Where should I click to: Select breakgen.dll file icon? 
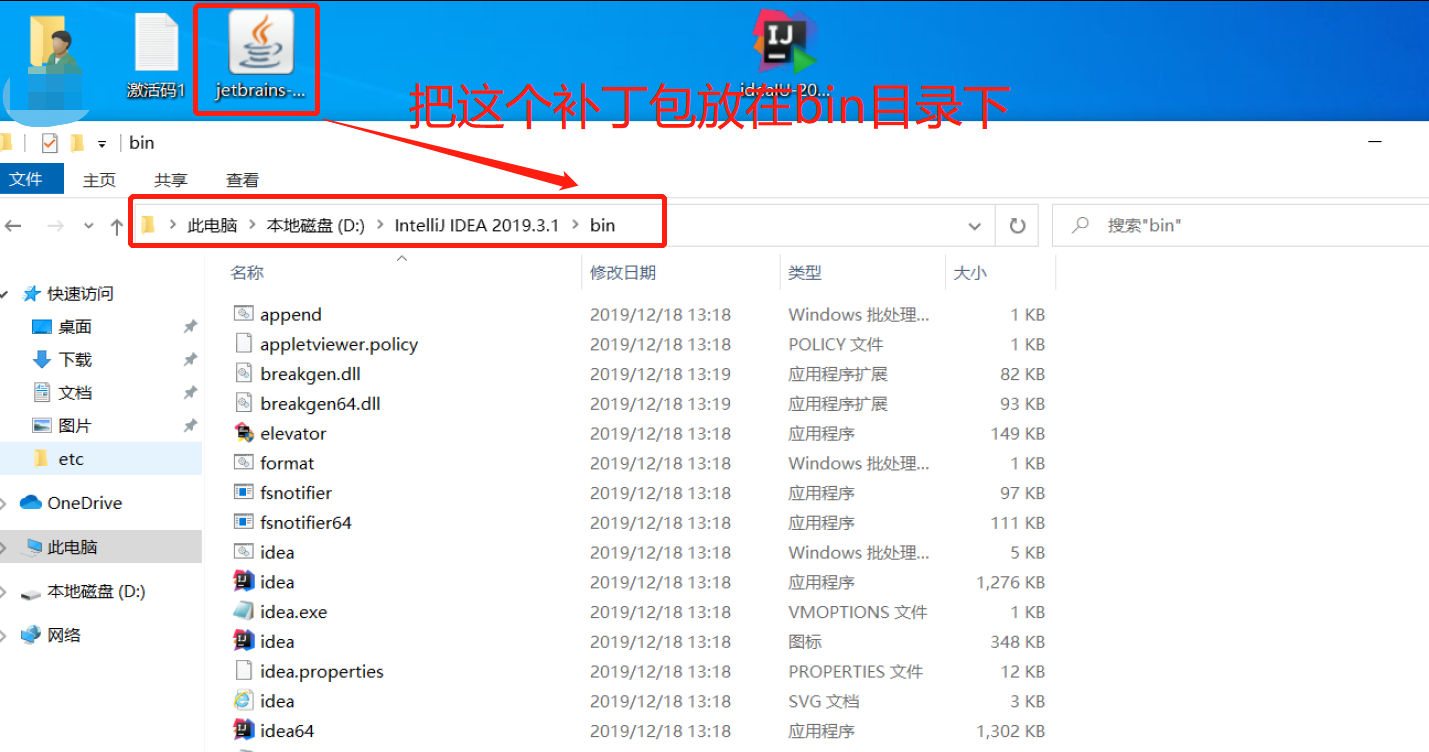(244, 373)
